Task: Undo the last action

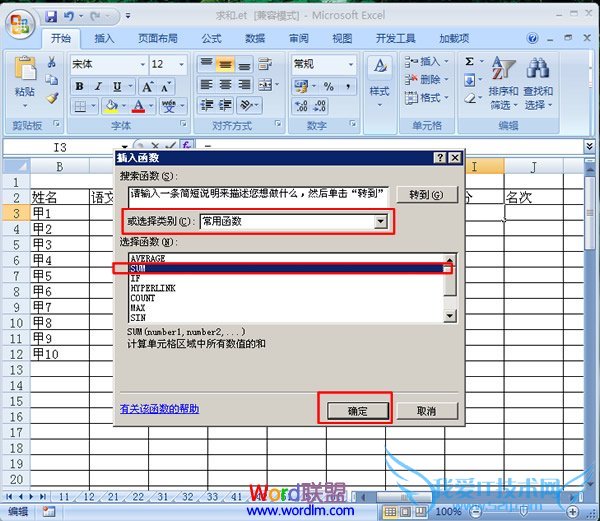Action: pyautogui.click(x=69, y=16)
